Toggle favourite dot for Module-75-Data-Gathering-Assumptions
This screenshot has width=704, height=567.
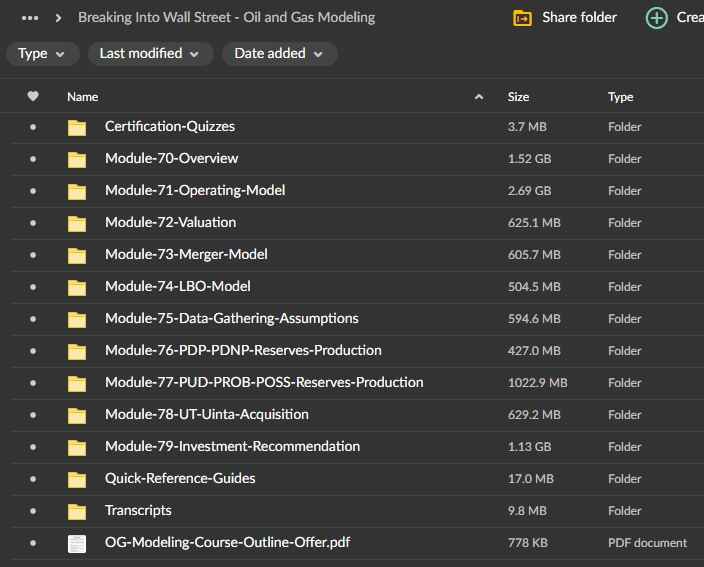33,319
